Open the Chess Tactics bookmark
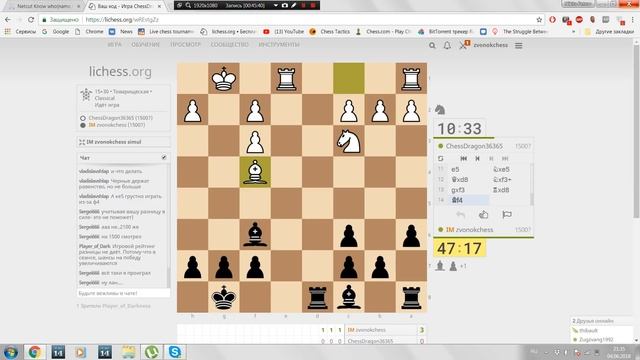This screenshot has width=640, height=360. click(330, 31)
